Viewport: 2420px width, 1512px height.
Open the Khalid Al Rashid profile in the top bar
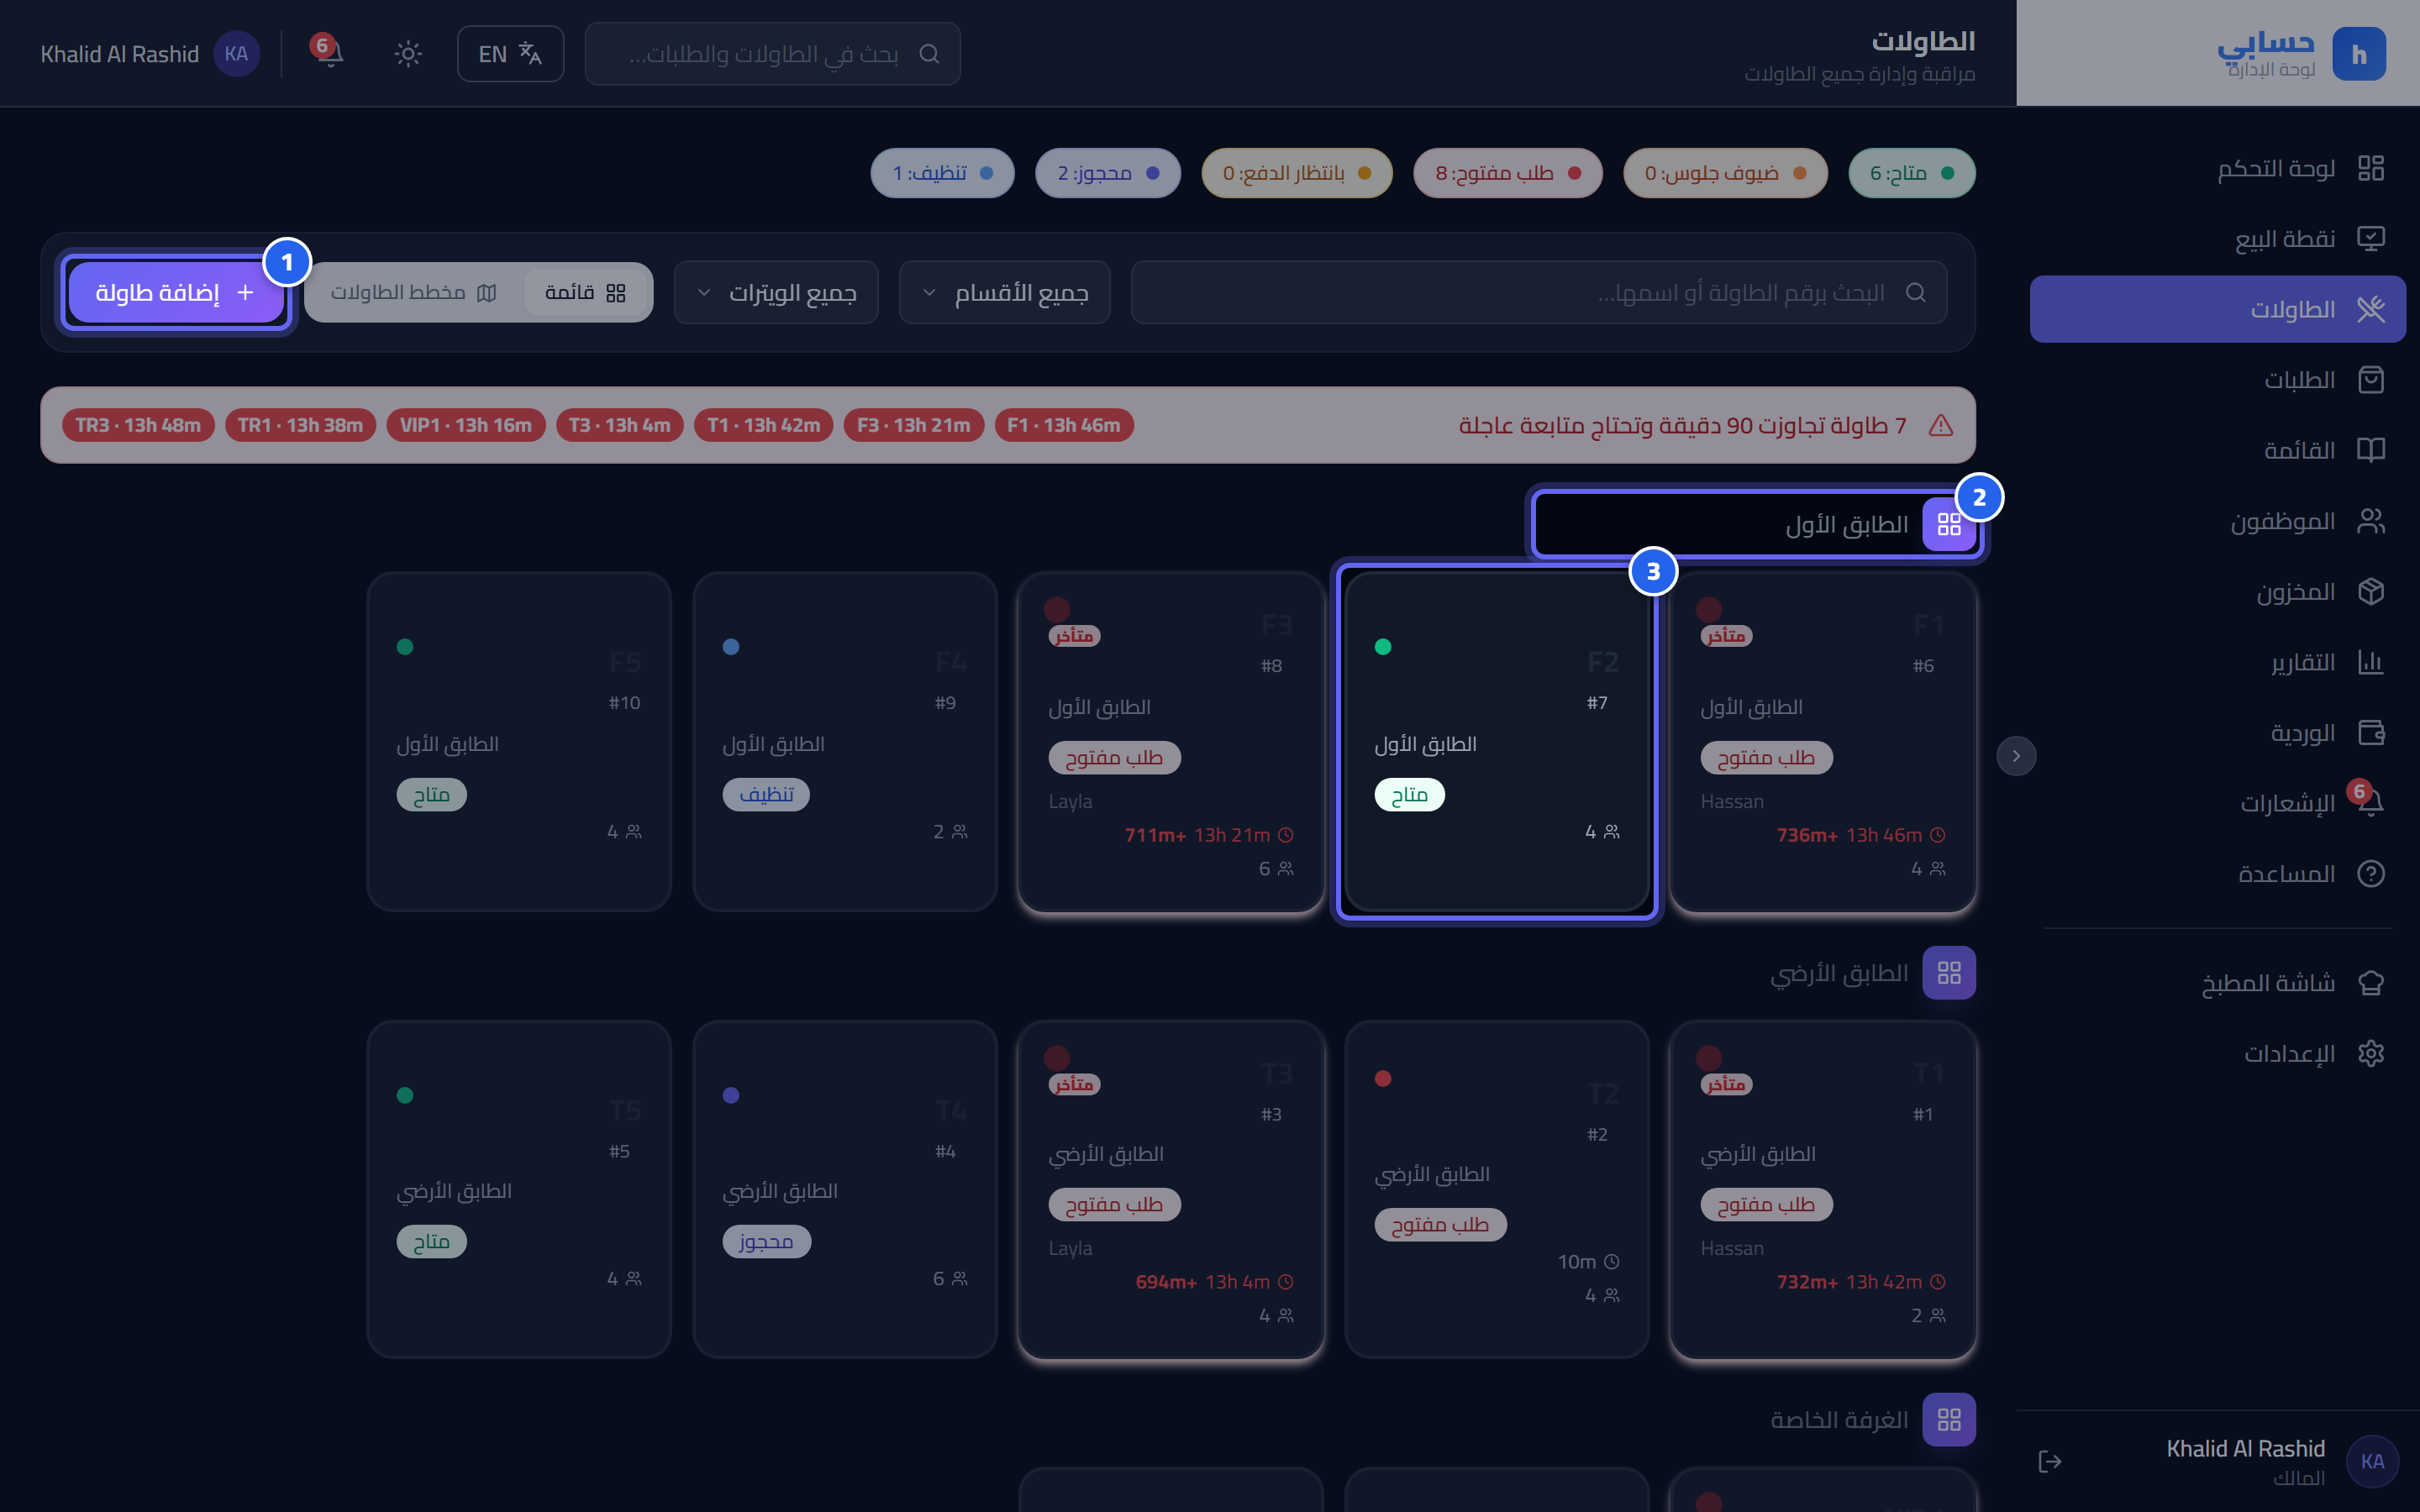tap(150, 53)
